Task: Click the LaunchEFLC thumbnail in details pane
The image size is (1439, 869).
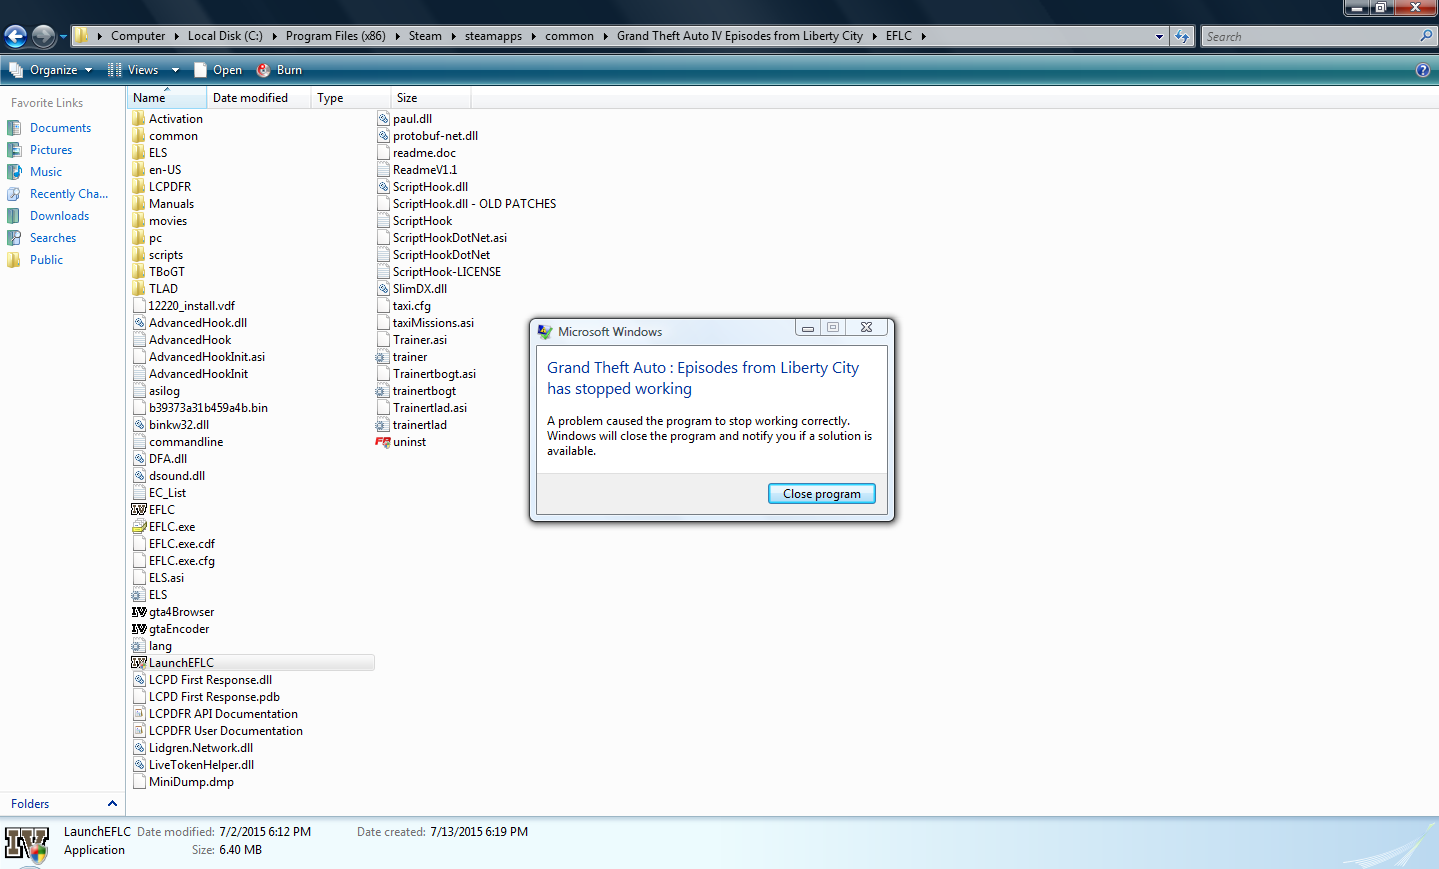Action: click(27, 844)
